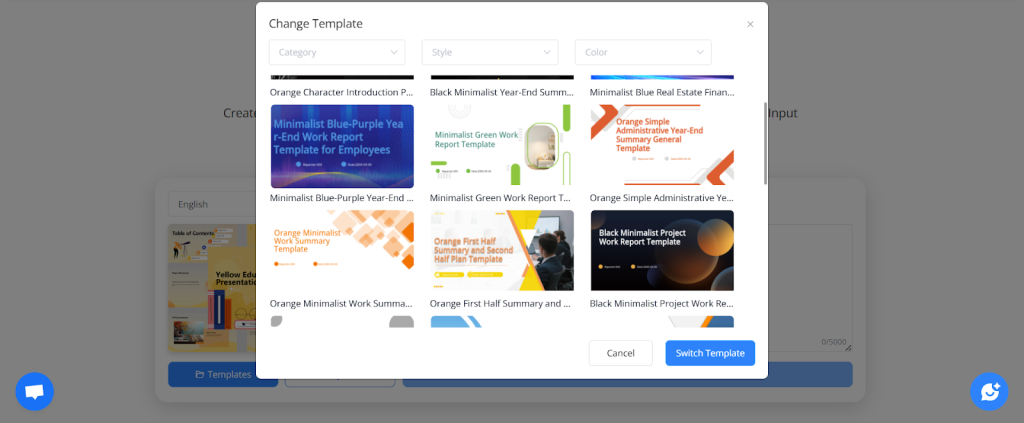The height and width of the screenshot is (423, 1024).
Task: Close the Change Template dialog
Action: coord(750,24)
